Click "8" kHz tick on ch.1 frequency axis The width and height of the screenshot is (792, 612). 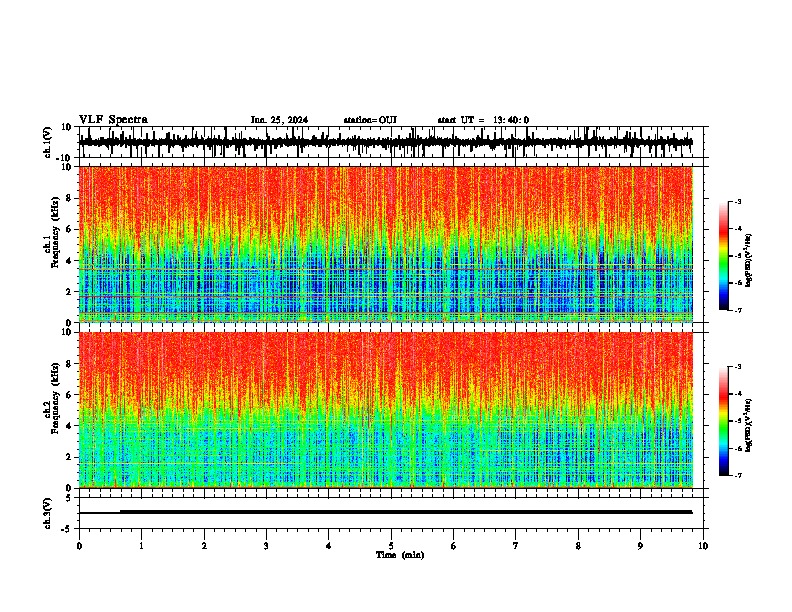pyautogui.click(x=70, y=198)
